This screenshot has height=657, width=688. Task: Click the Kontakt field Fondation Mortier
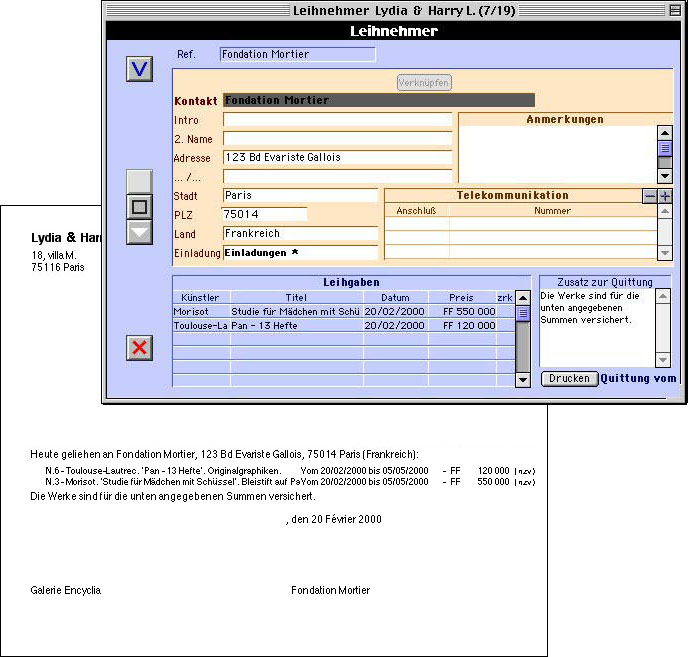379,100
